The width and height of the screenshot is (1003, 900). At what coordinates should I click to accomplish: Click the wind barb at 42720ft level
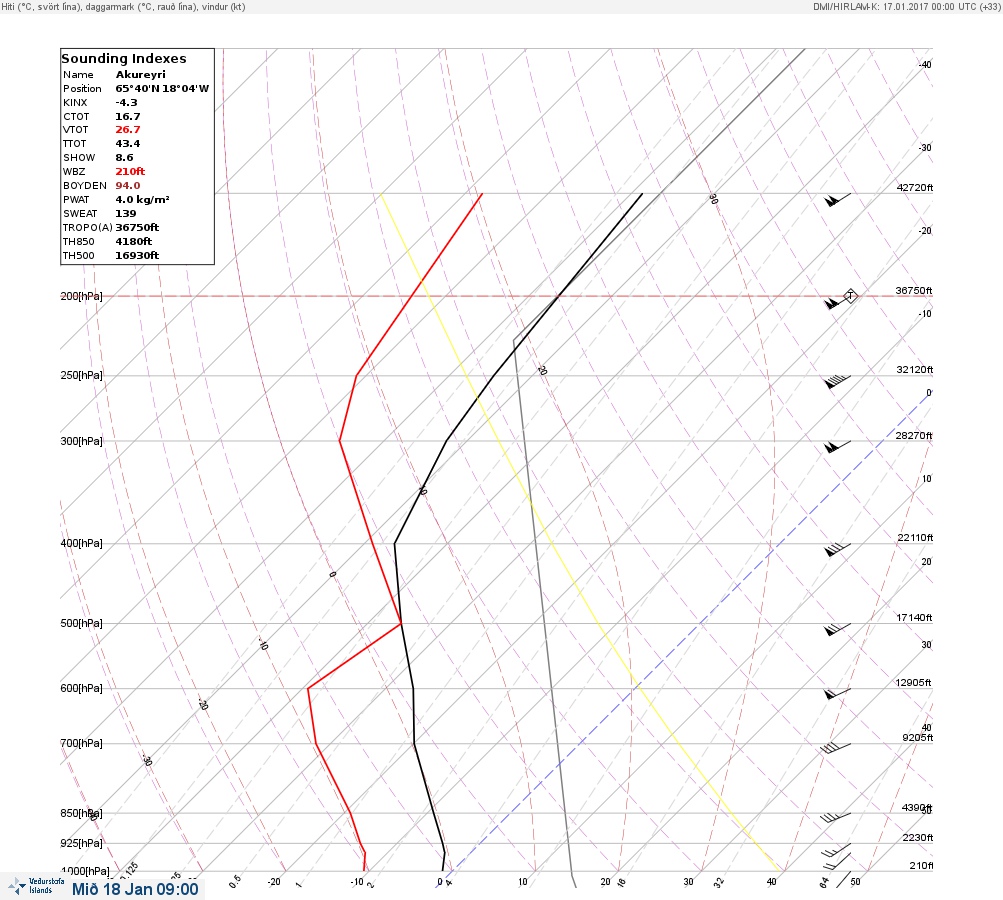[838, 200]
